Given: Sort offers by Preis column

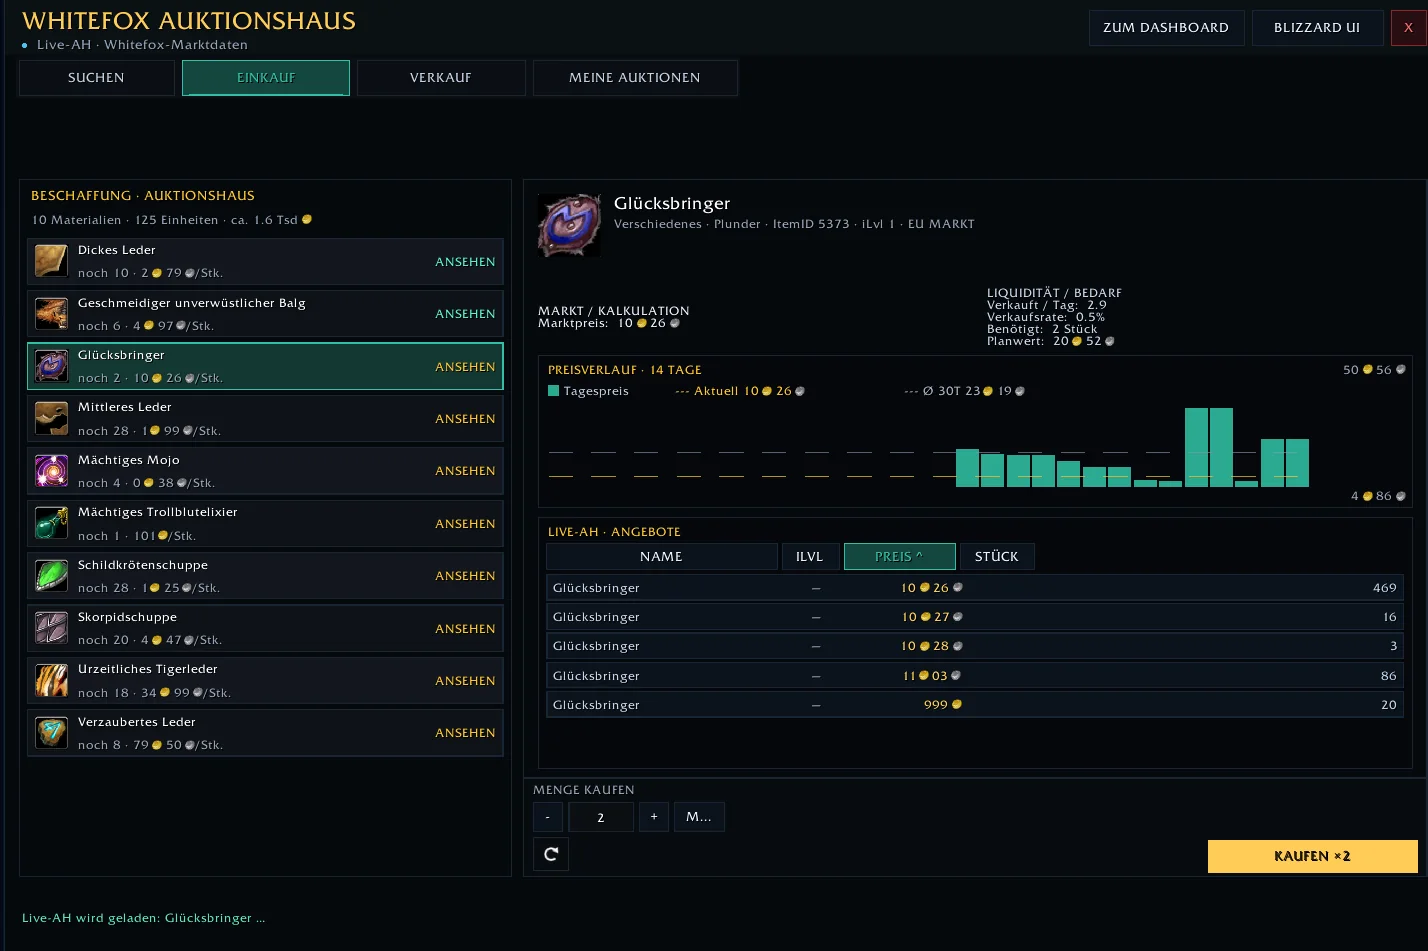Looking at the screenshot, I should (x=899, y=557).
